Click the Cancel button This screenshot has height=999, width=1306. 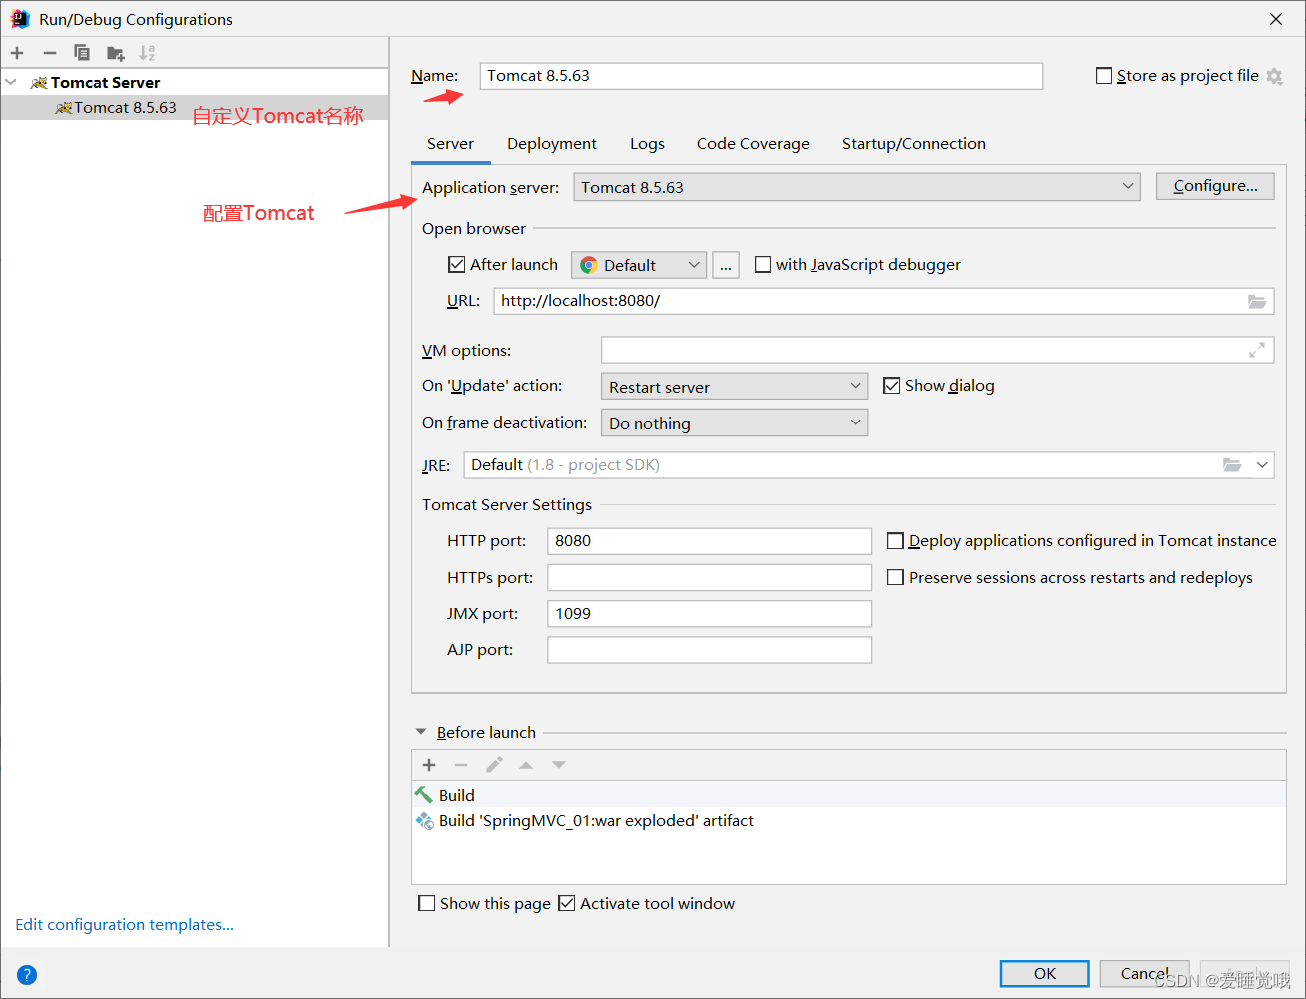[1145, 974]
